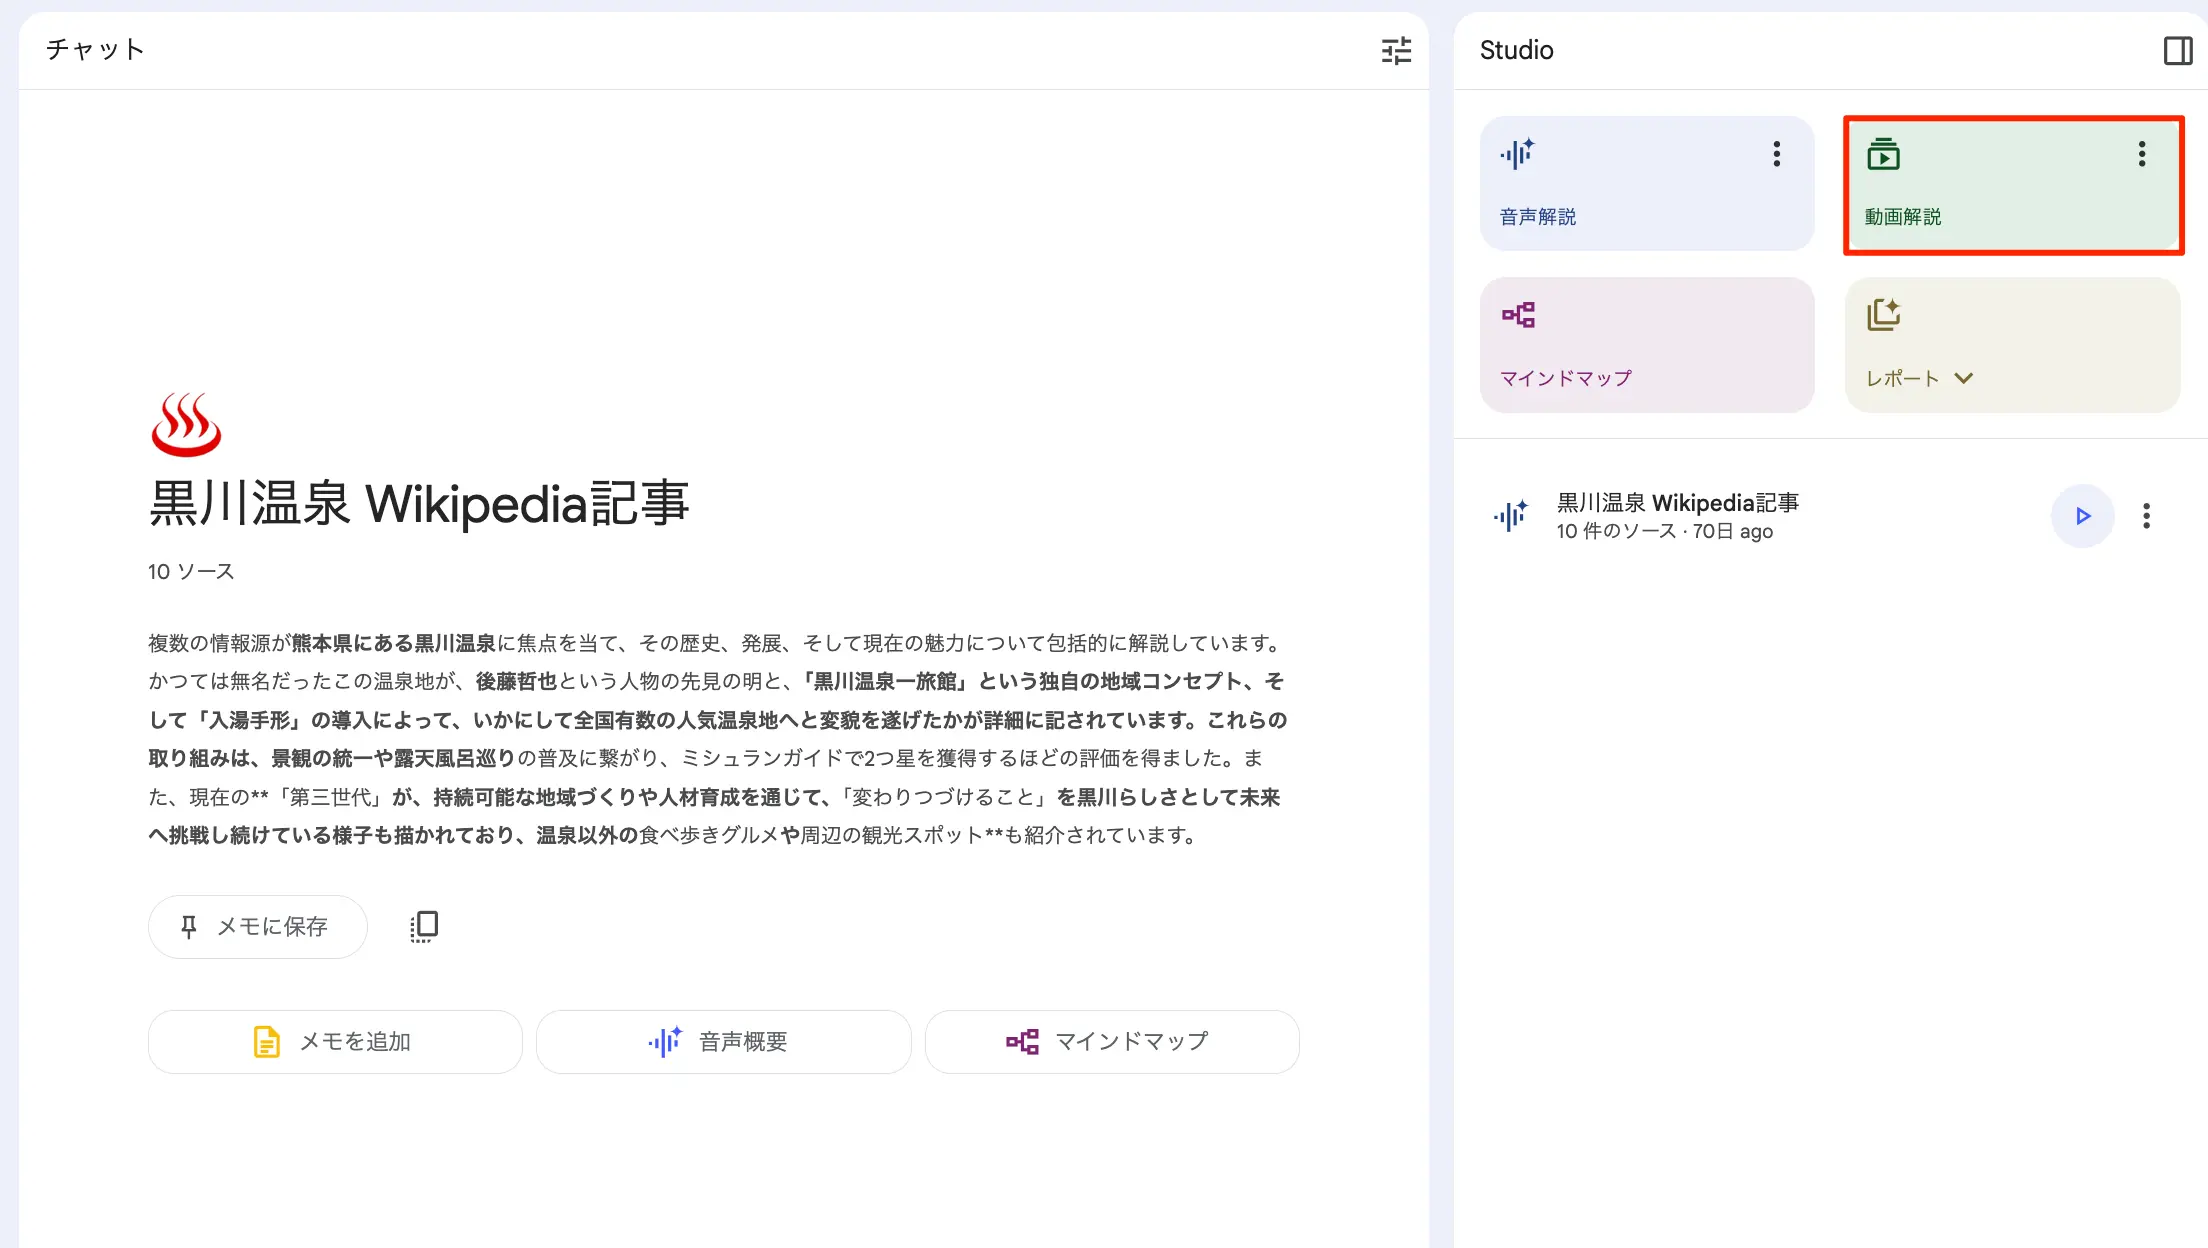Play the 黒川温泉 Wikipedia記事 audio overview
This screenshot has width=2208, height=1248.
pos(2082,516)
